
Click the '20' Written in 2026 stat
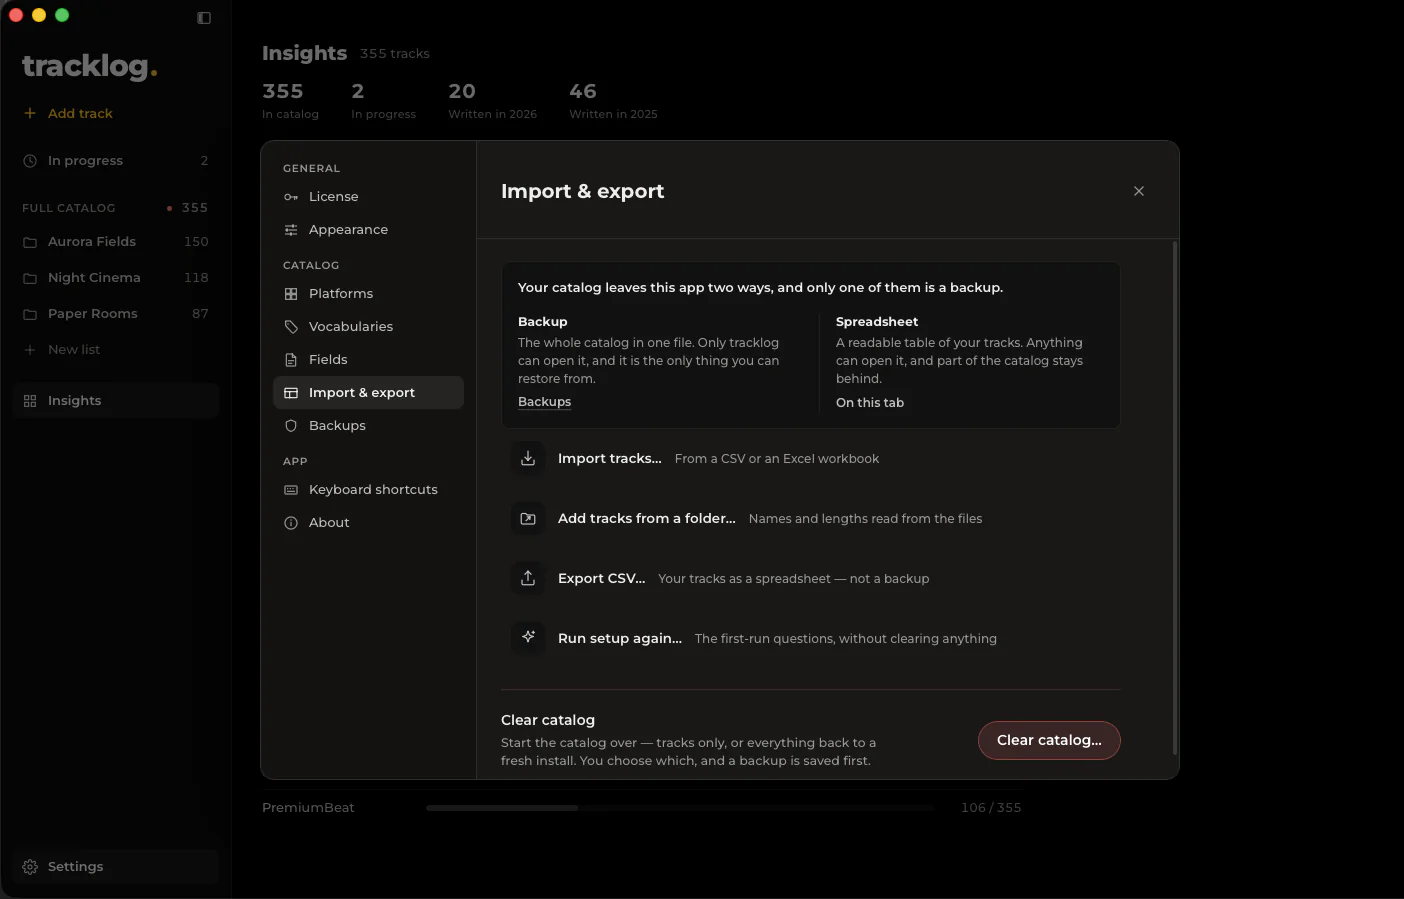coord(492,101)
